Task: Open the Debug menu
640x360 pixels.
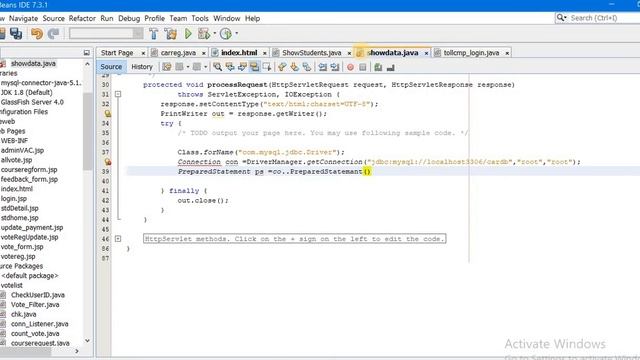Action: click(129, 18)
